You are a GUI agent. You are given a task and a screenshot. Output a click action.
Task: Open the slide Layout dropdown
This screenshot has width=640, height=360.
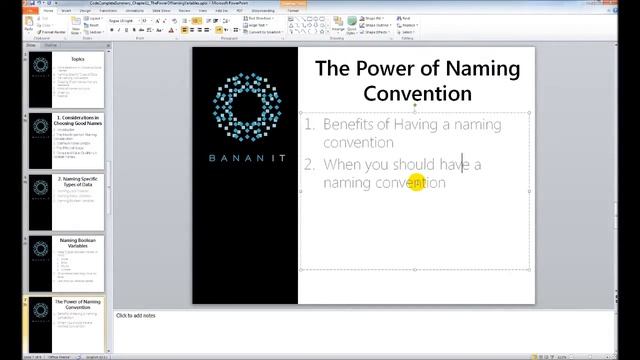click(93, 18)
